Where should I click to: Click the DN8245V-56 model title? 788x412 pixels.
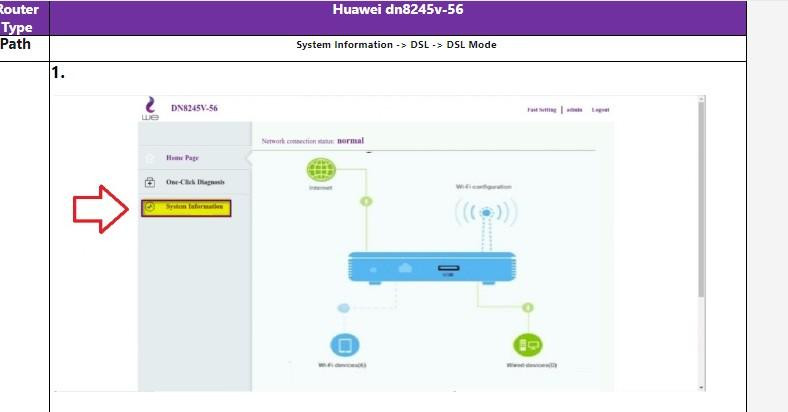(x=194, y=108)
